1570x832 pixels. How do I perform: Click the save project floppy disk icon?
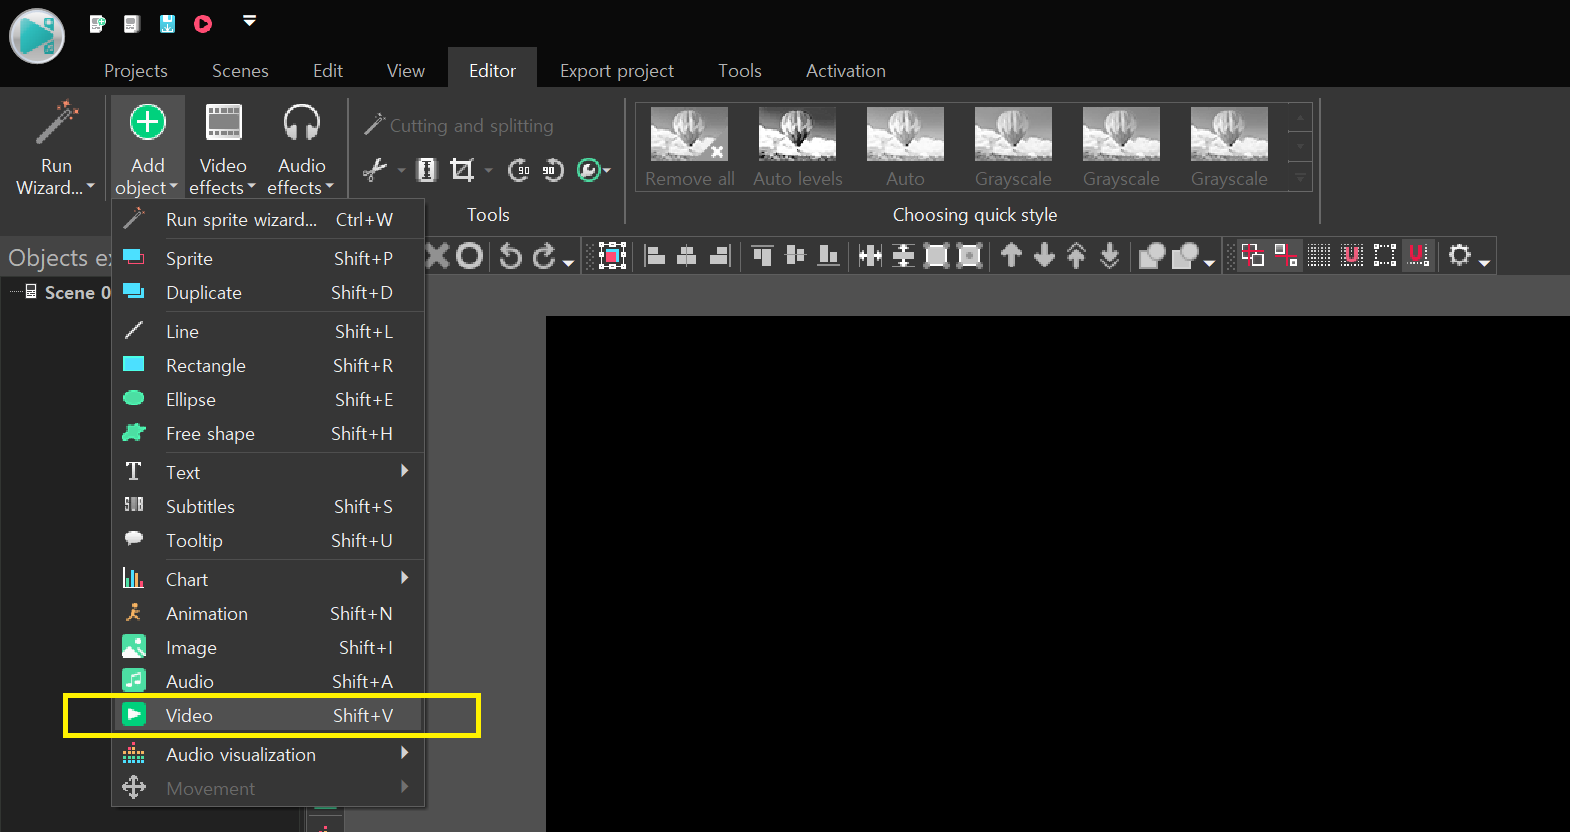167,23
